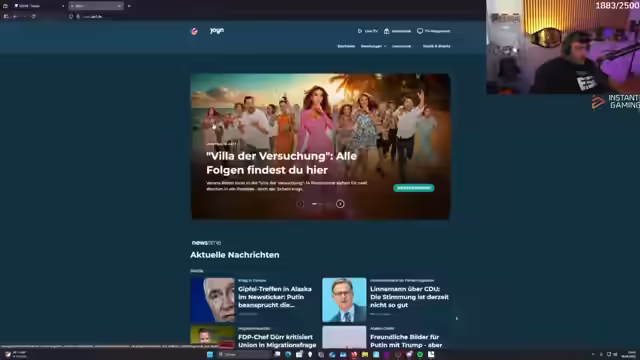This screenshot has width=640, height=360.
Task: Expand the first tab's dropdown arrow
Action: coord(63,6)
